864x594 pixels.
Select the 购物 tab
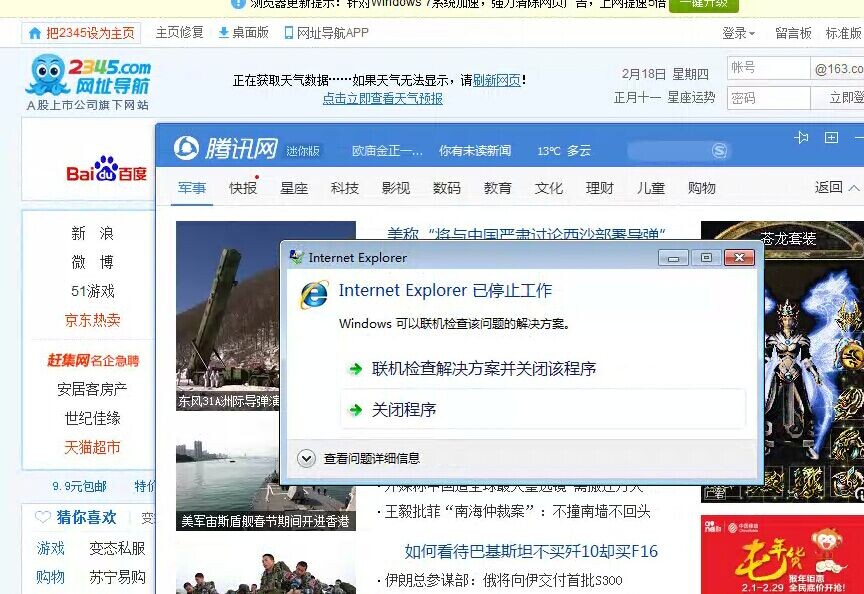(x=701, y=188)
